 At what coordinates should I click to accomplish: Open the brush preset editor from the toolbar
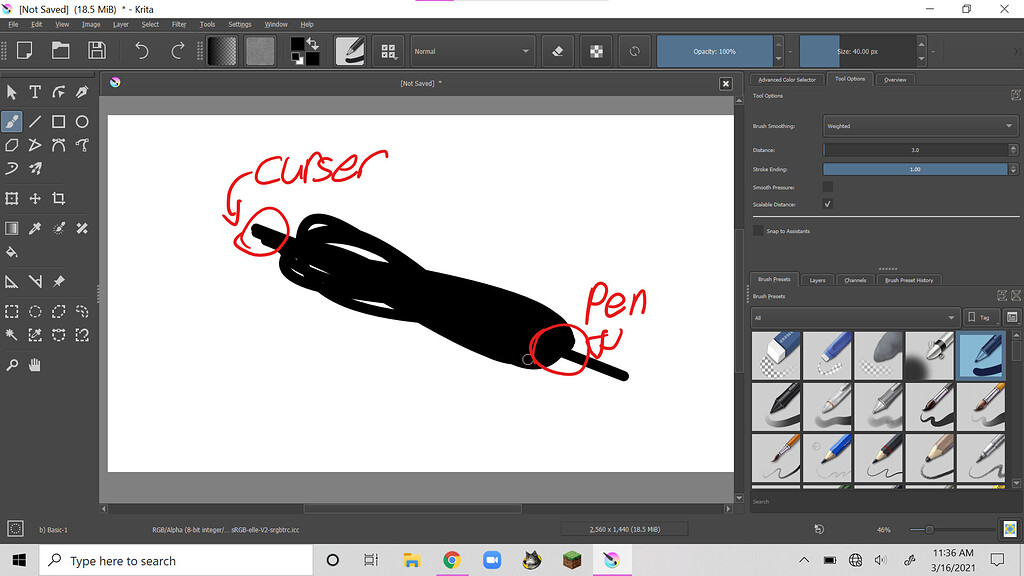tap(349, 50)
